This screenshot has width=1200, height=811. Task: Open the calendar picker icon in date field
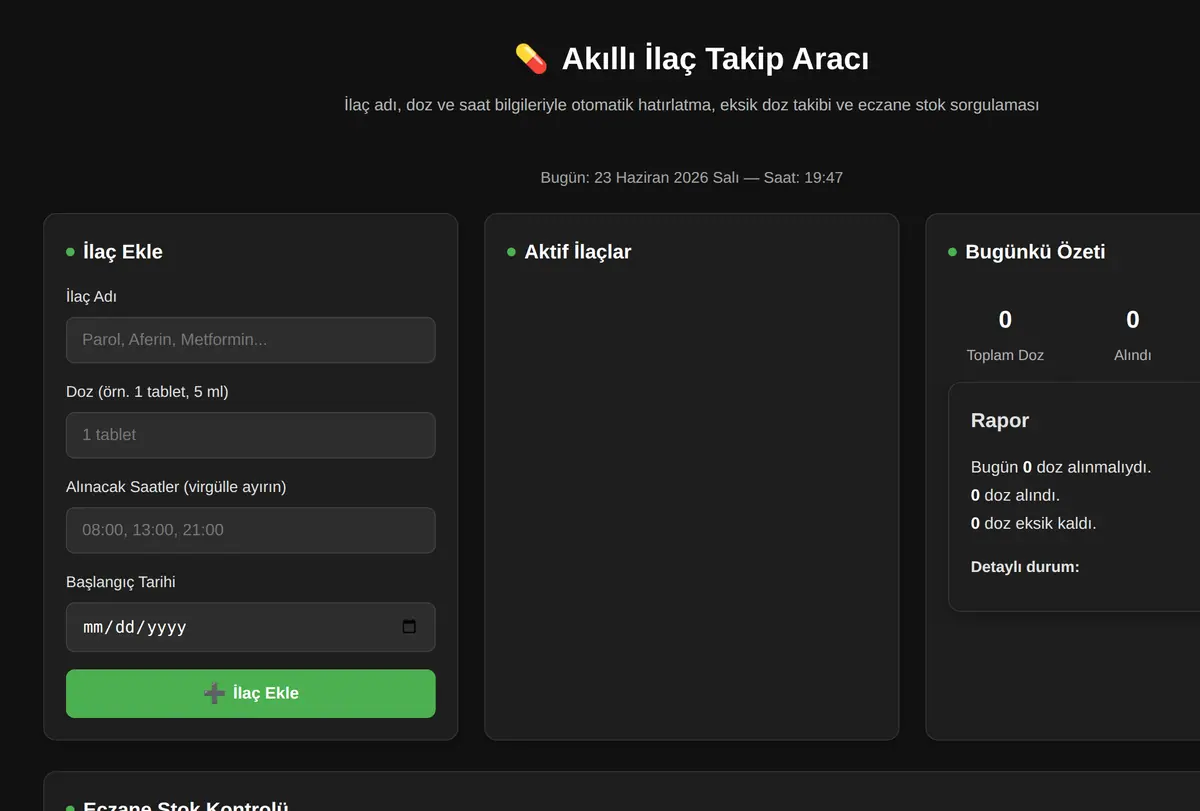(409, 627)
